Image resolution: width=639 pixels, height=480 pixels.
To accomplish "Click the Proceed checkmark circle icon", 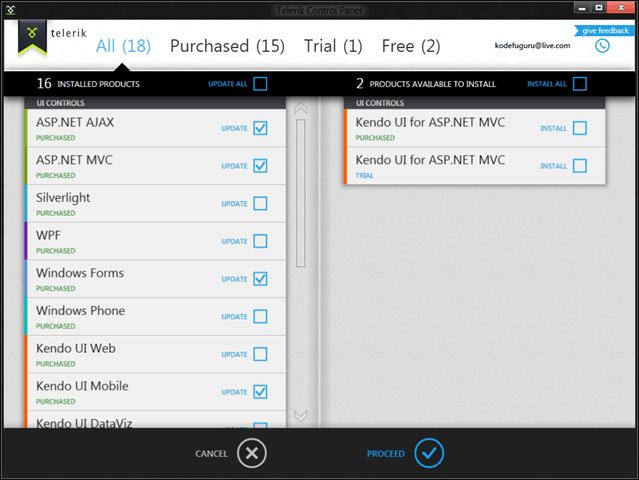I will tap(429, 453).
